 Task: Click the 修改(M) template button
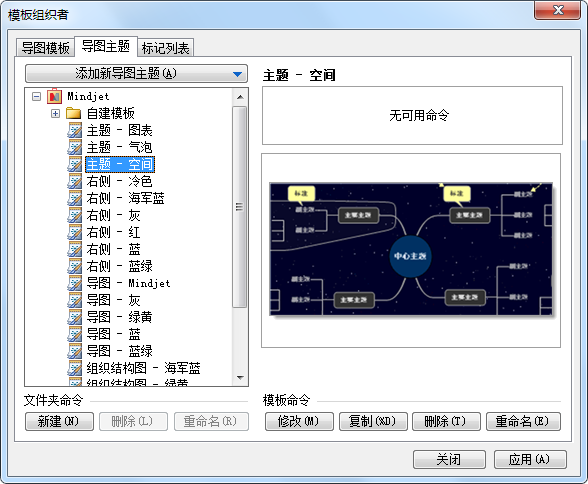(299, 421)
